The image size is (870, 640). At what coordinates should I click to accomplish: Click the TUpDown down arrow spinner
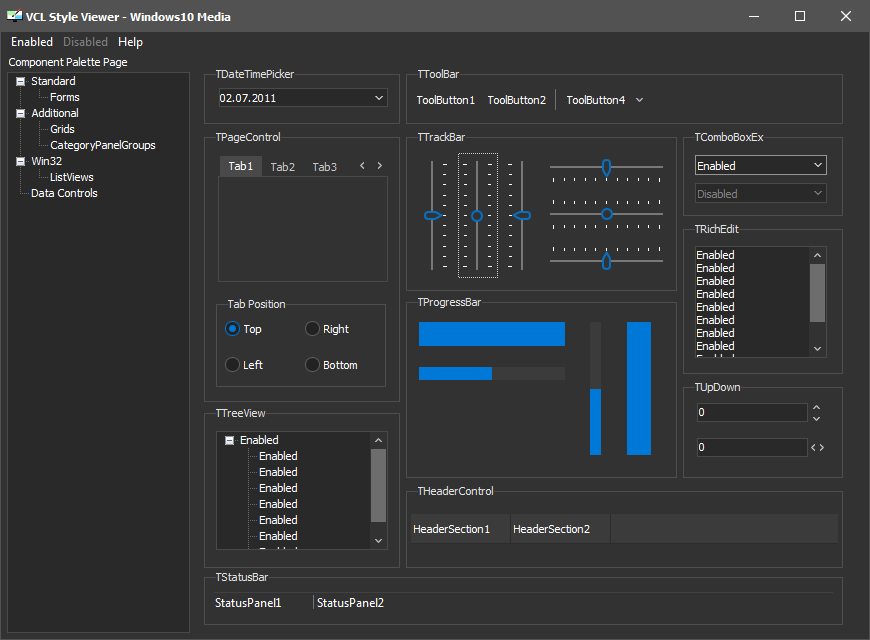(x=816, y=418)
